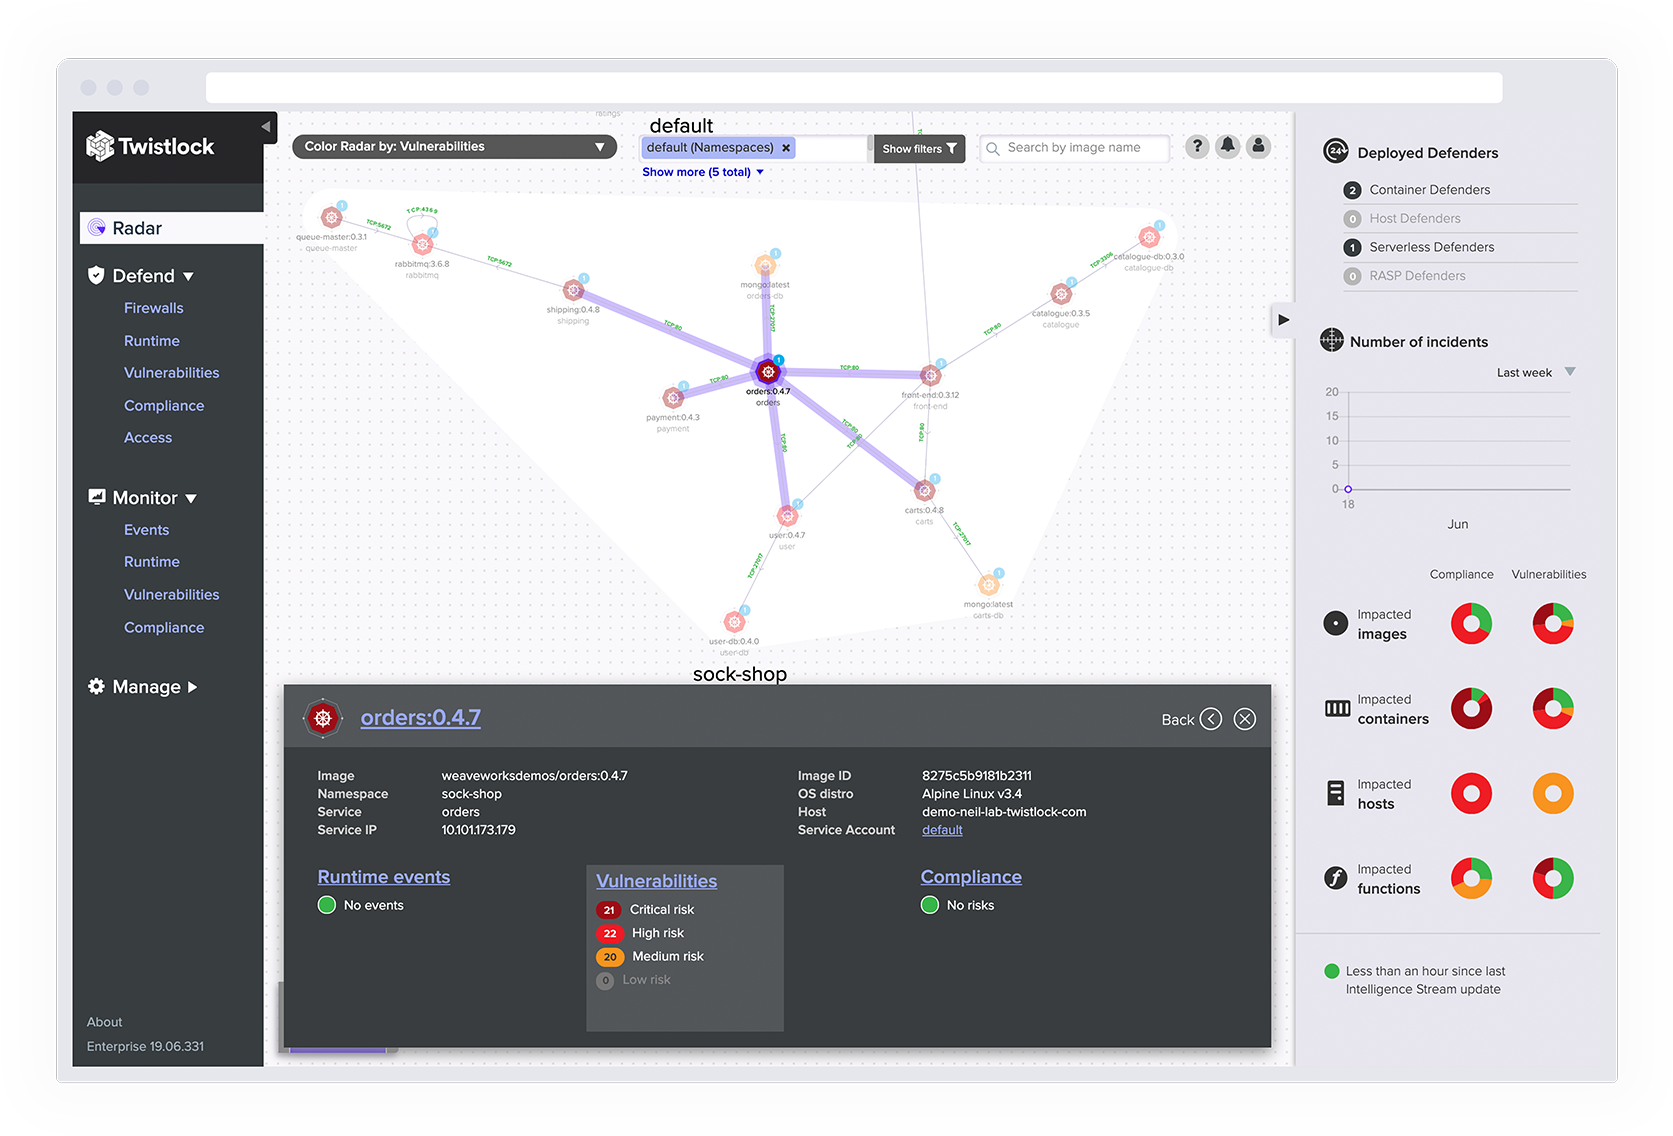Expand Show more (5 total) filters
The width and height of the screenshot is (1673, 1136).
703,172
